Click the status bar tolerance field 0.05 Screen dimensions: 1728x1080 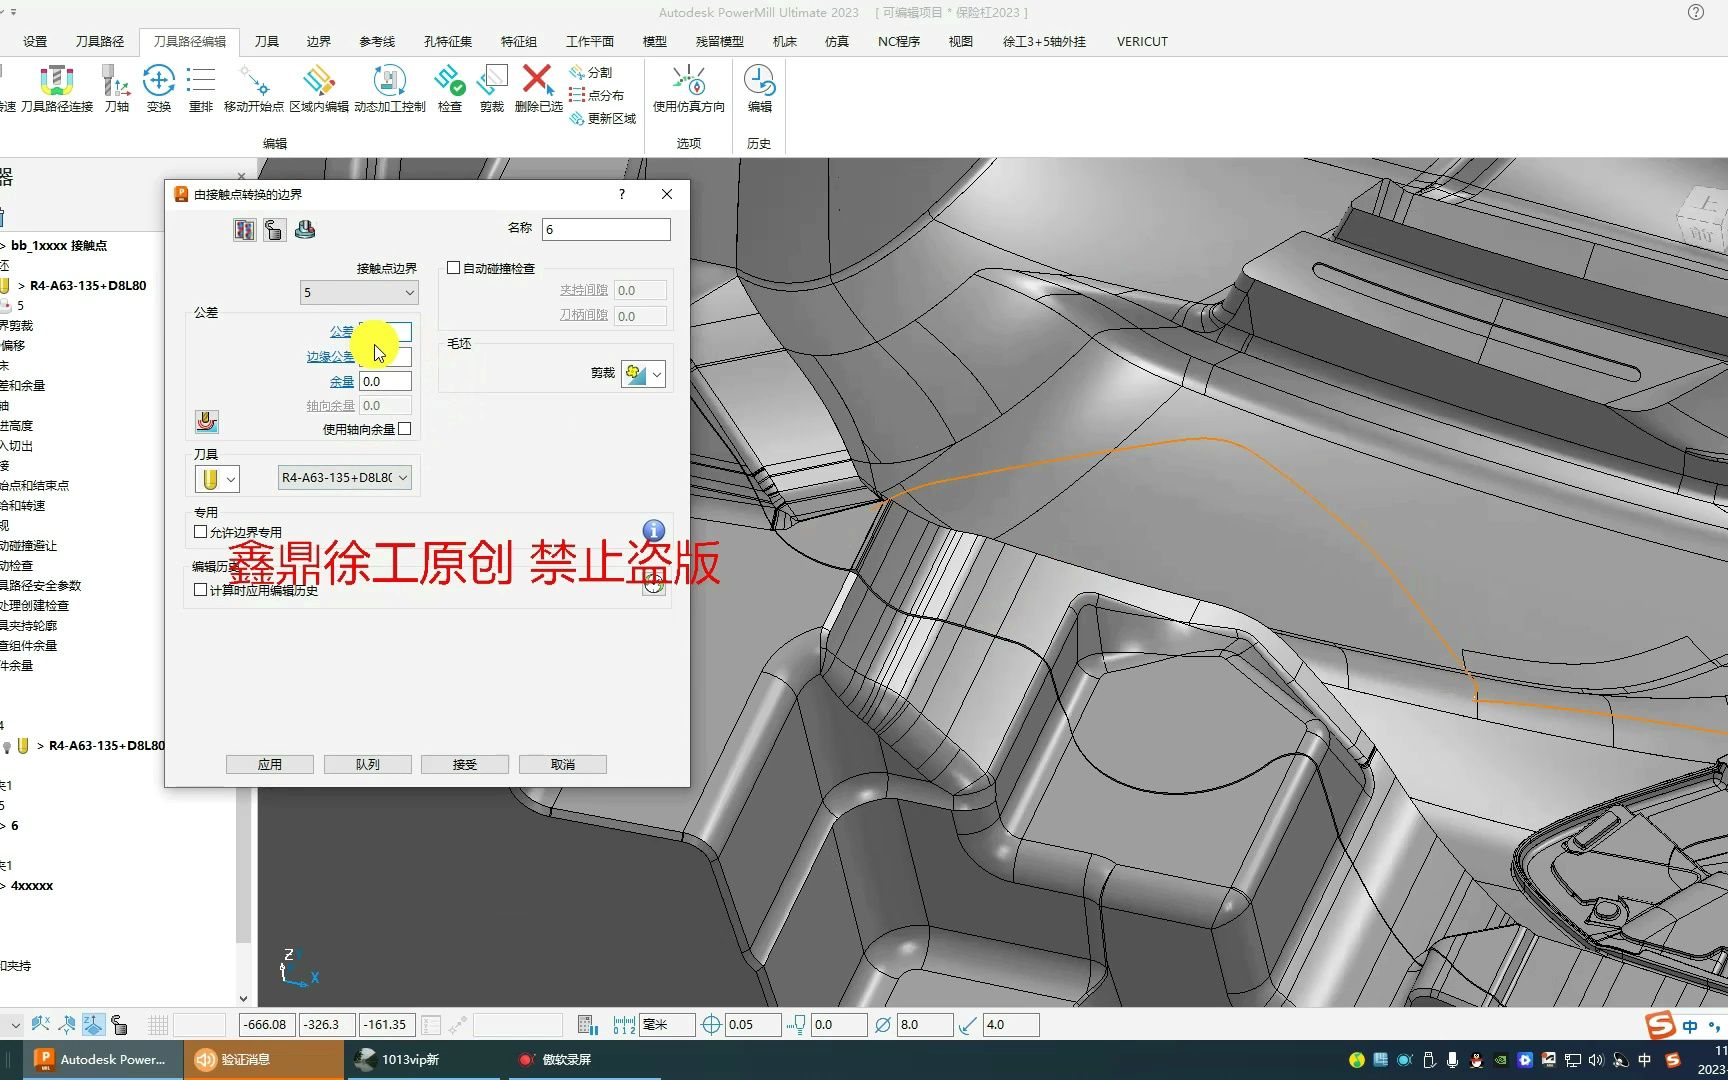point(754,1025)
